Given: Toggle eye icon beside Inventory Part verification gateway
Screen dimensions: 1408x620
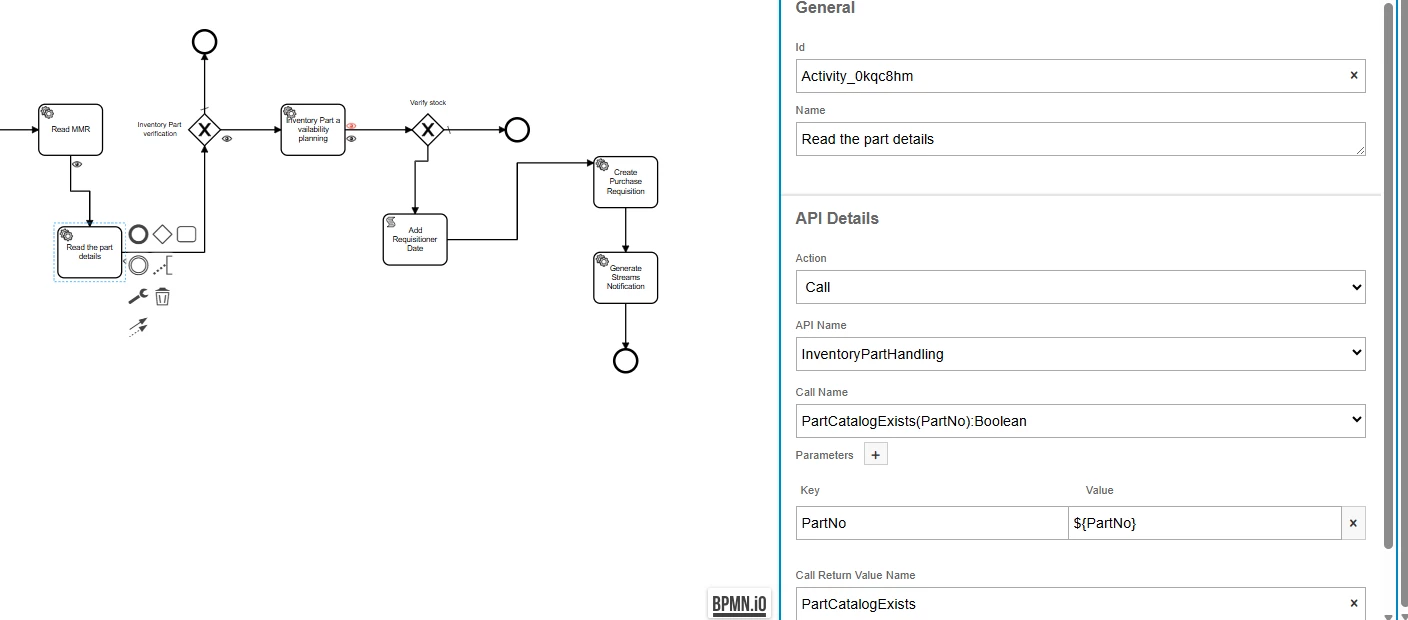Looking at the screenshot, I should tap(227, 139).
